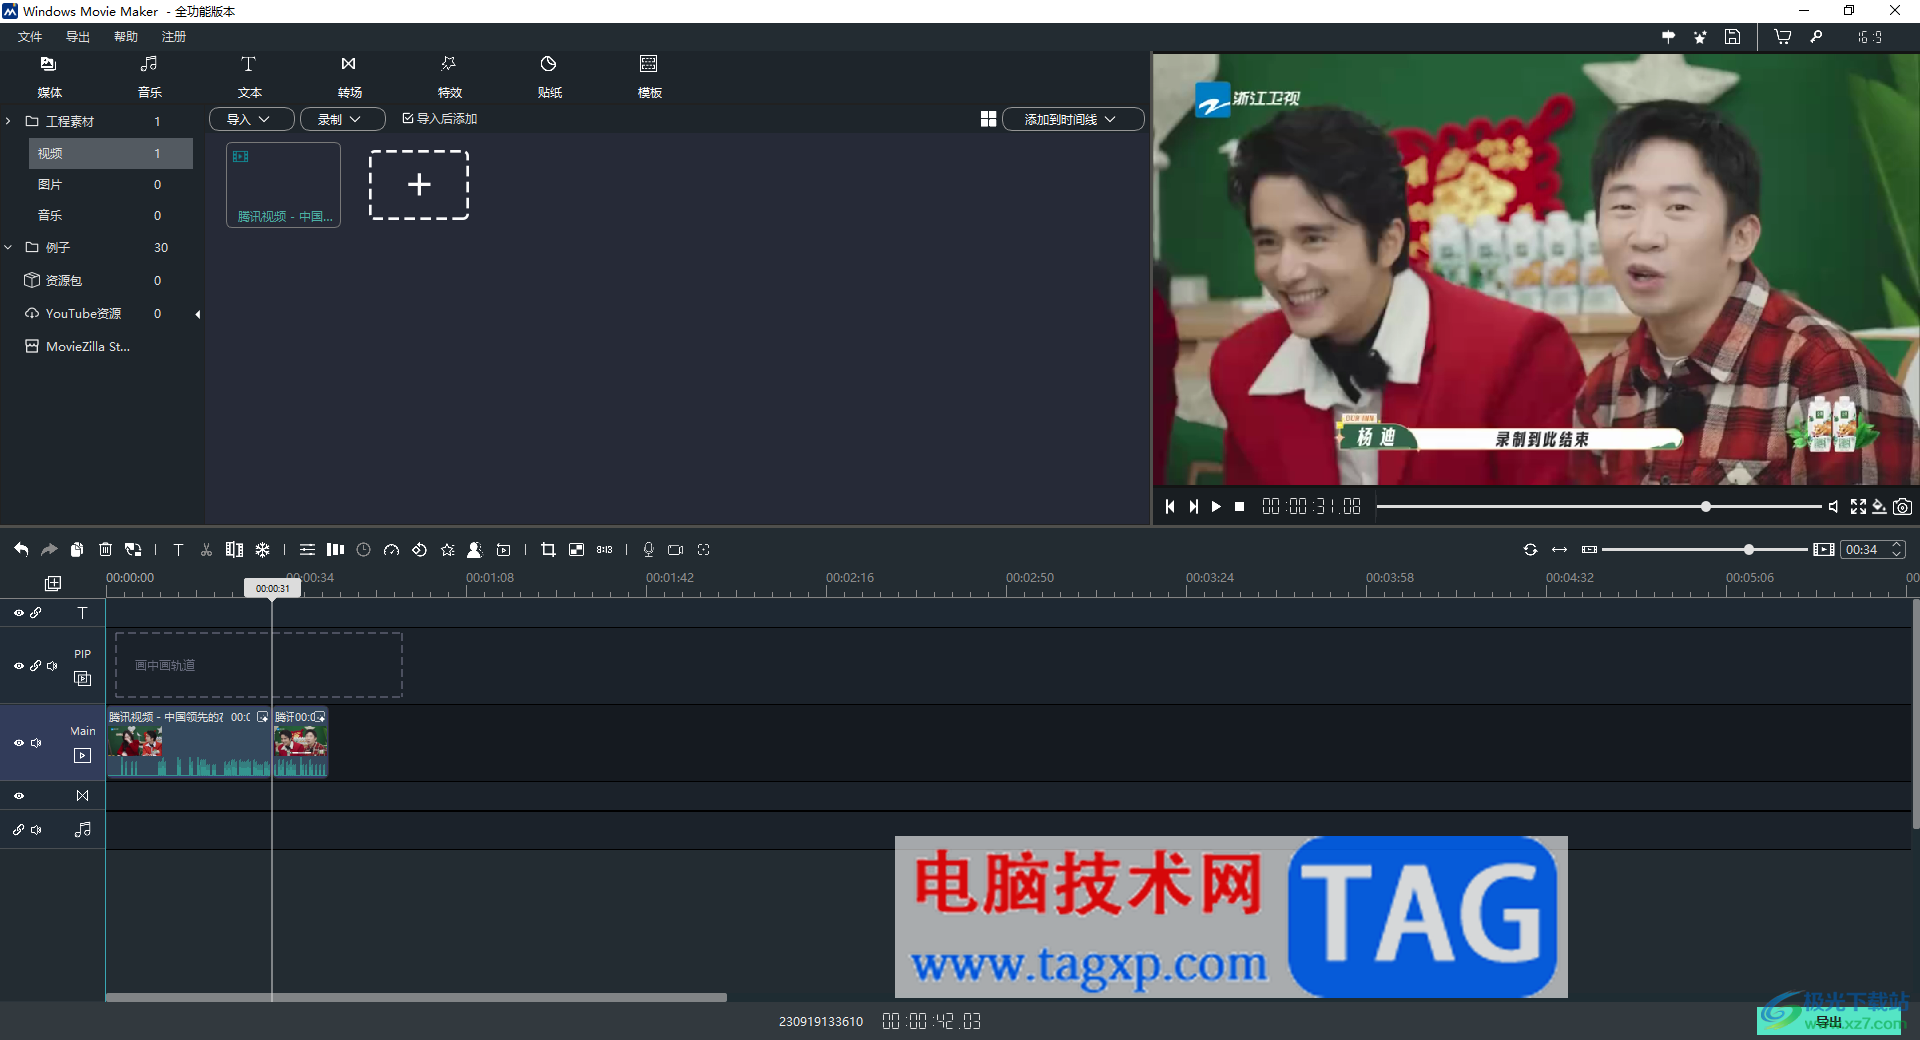
Task: Take a snapshot with the preview camera icon
Action: [1902, 507]
